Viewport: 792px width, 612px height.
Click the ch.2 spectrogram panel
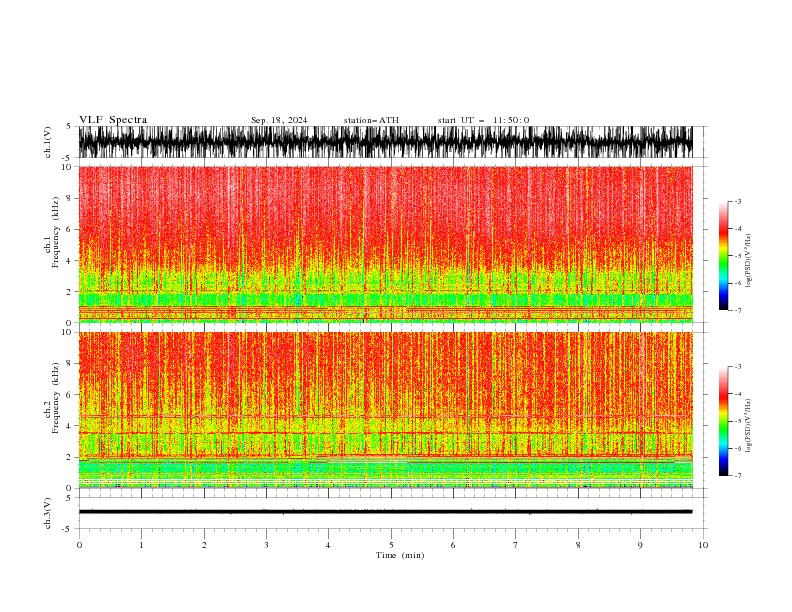(x=386, y=410)
